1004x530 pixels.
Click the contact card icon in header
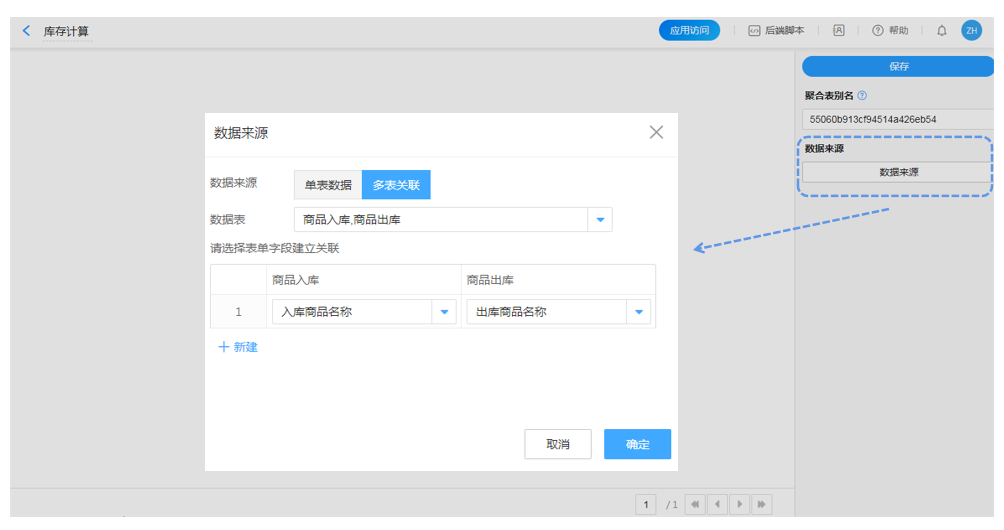[838, 31]
